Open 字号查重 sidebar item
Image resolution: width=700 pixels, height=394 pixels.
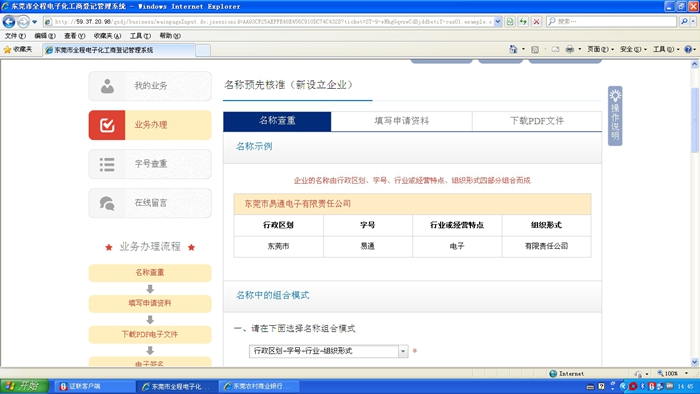click(x=150, y=164)
